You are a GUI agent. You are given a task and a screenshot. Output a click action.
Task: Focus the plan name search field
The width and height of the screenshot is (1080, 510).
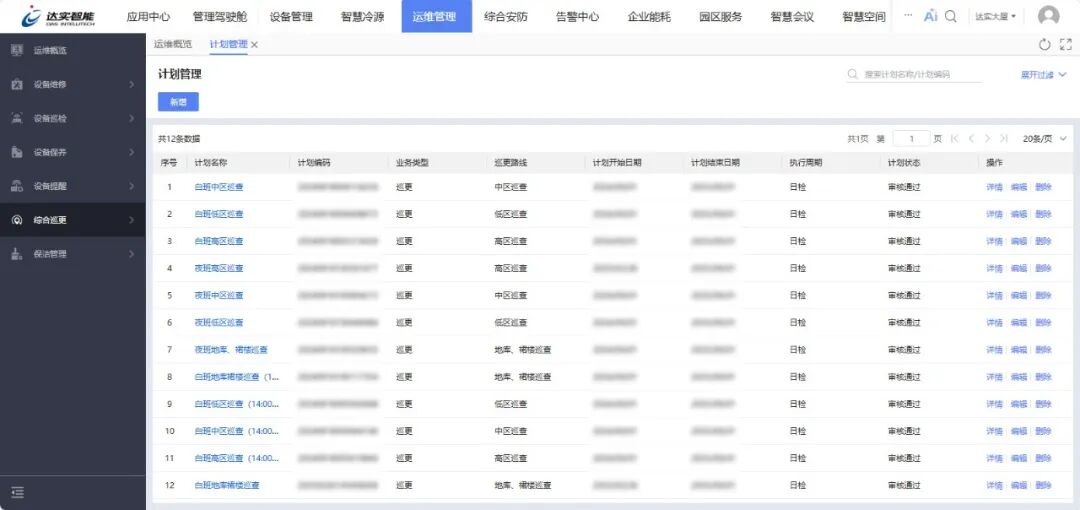[914, 74]
